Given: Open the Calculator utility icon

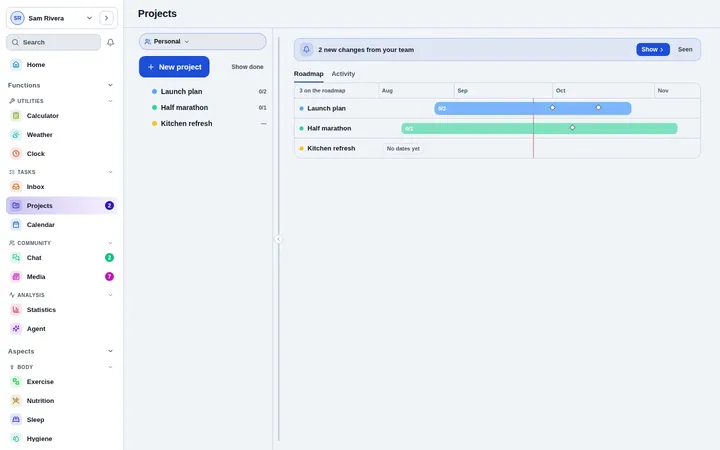Looking at the screenshot, I should click(x=16, y=116).
